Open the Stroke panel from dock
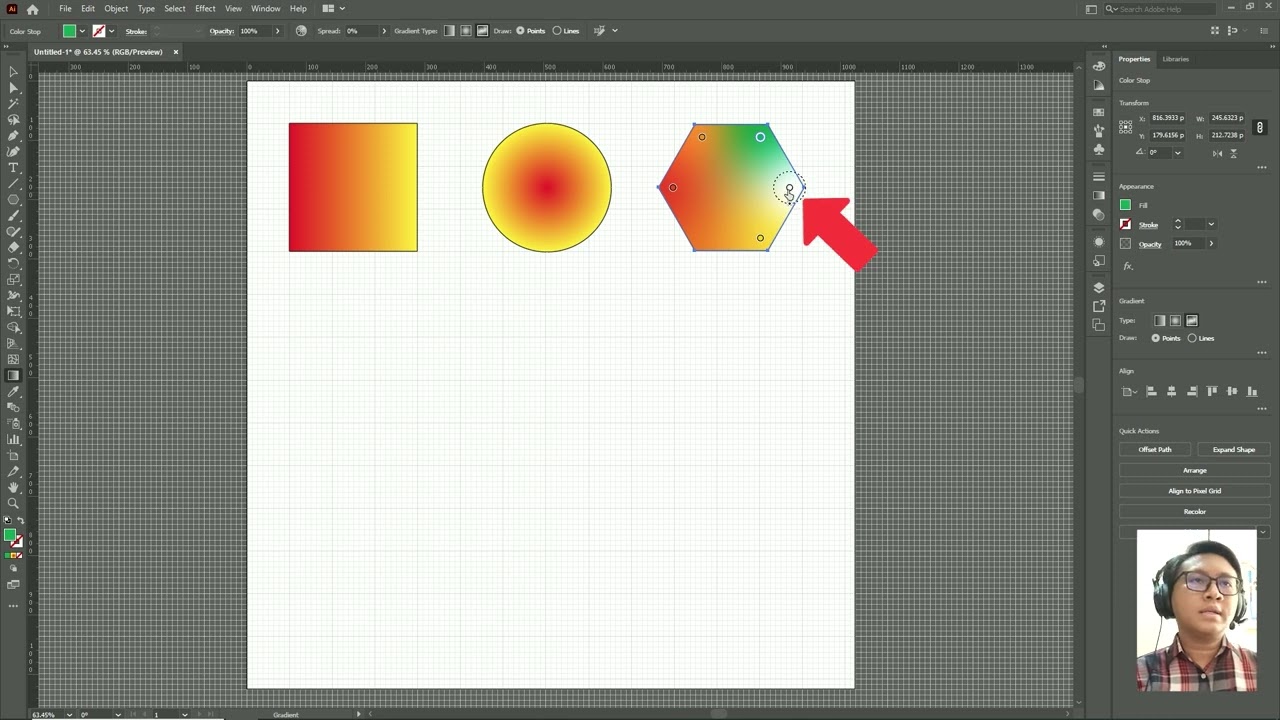1280x720 pixels. (x=1099, y=177)
